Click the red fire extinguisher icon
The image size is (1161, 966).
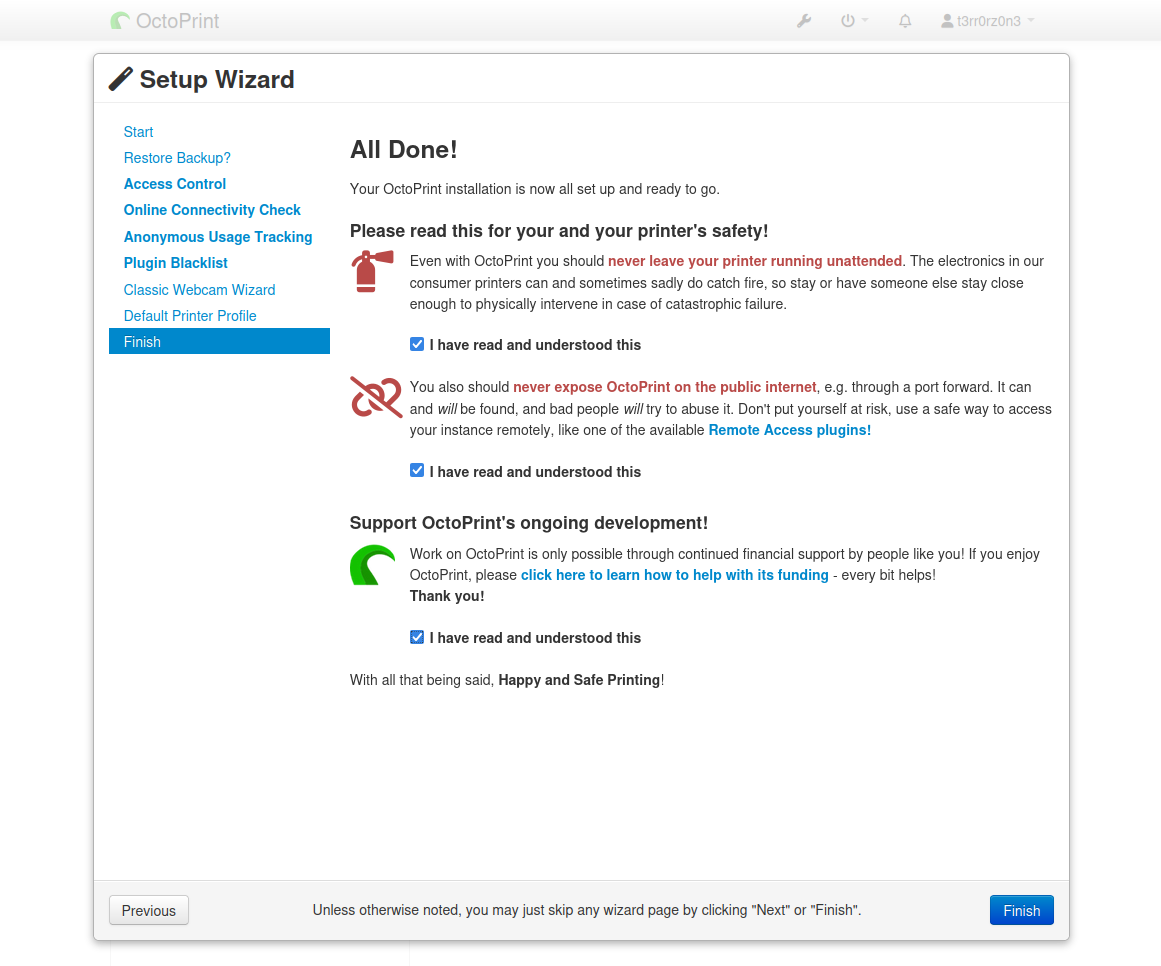(x=371, y=271)
